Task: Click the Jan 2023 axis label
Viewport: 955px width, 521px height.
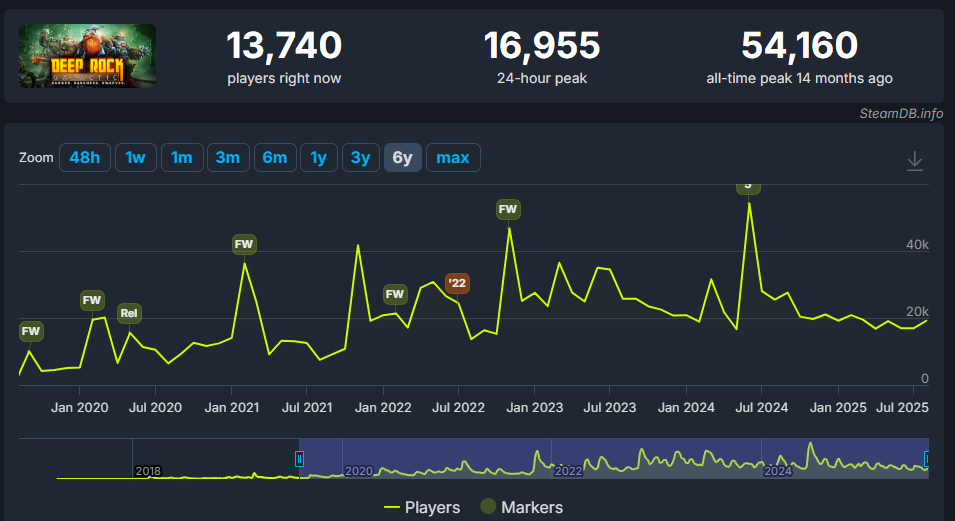Action: point(535,408)
